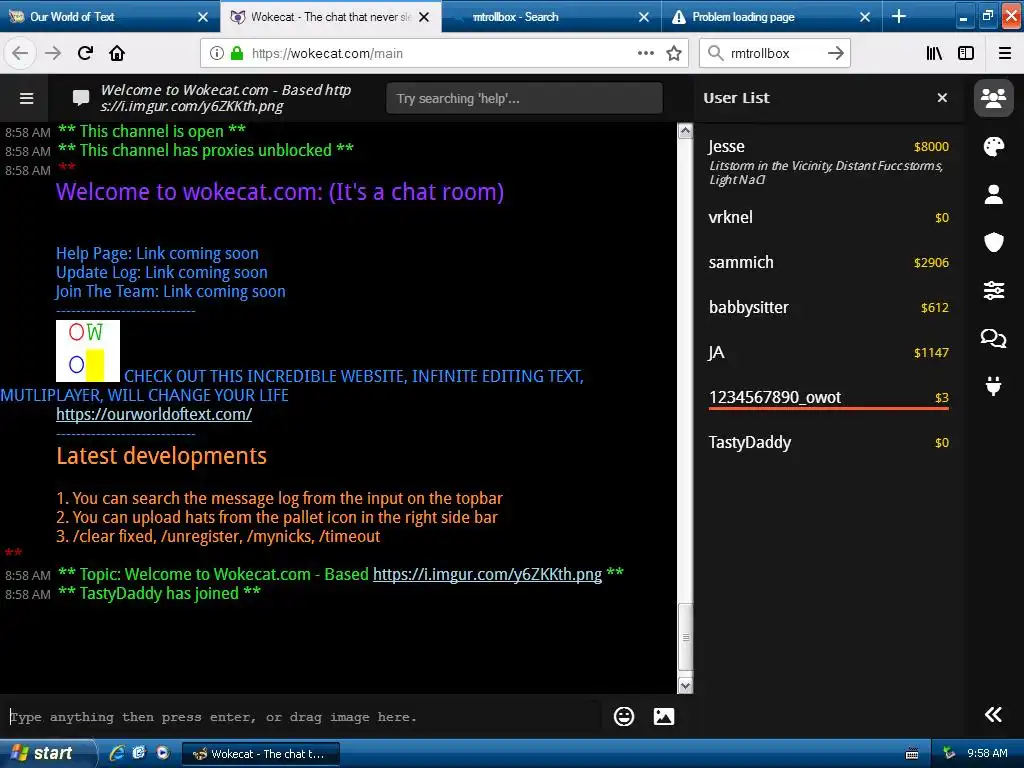Viewport: 1024px width, 768px height.
Task: Close the User List panel
Action: [x=942, y=98]
